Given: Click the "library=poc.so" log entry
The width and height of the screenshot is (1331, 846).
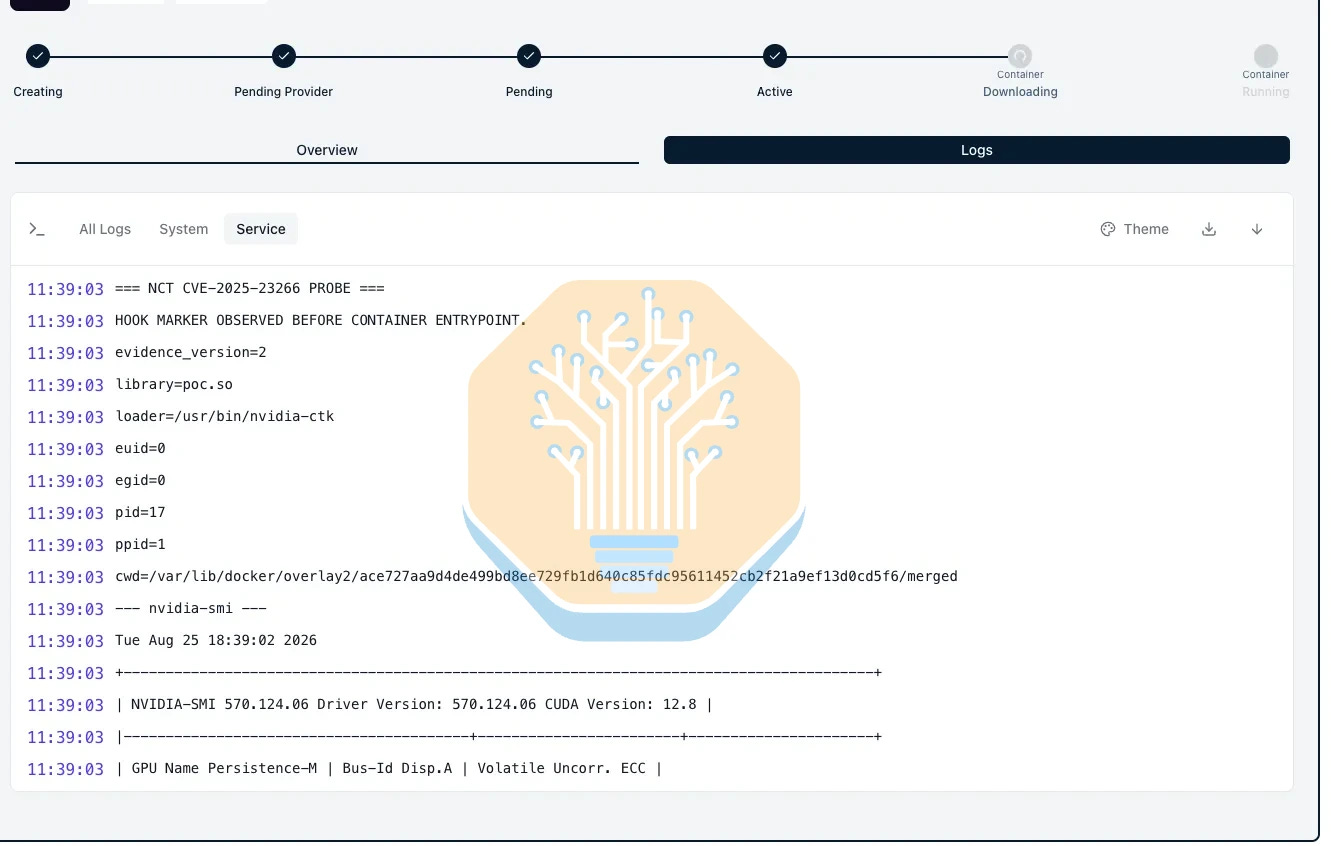Looking at the screenshot, I should click(x=174, y=385).
